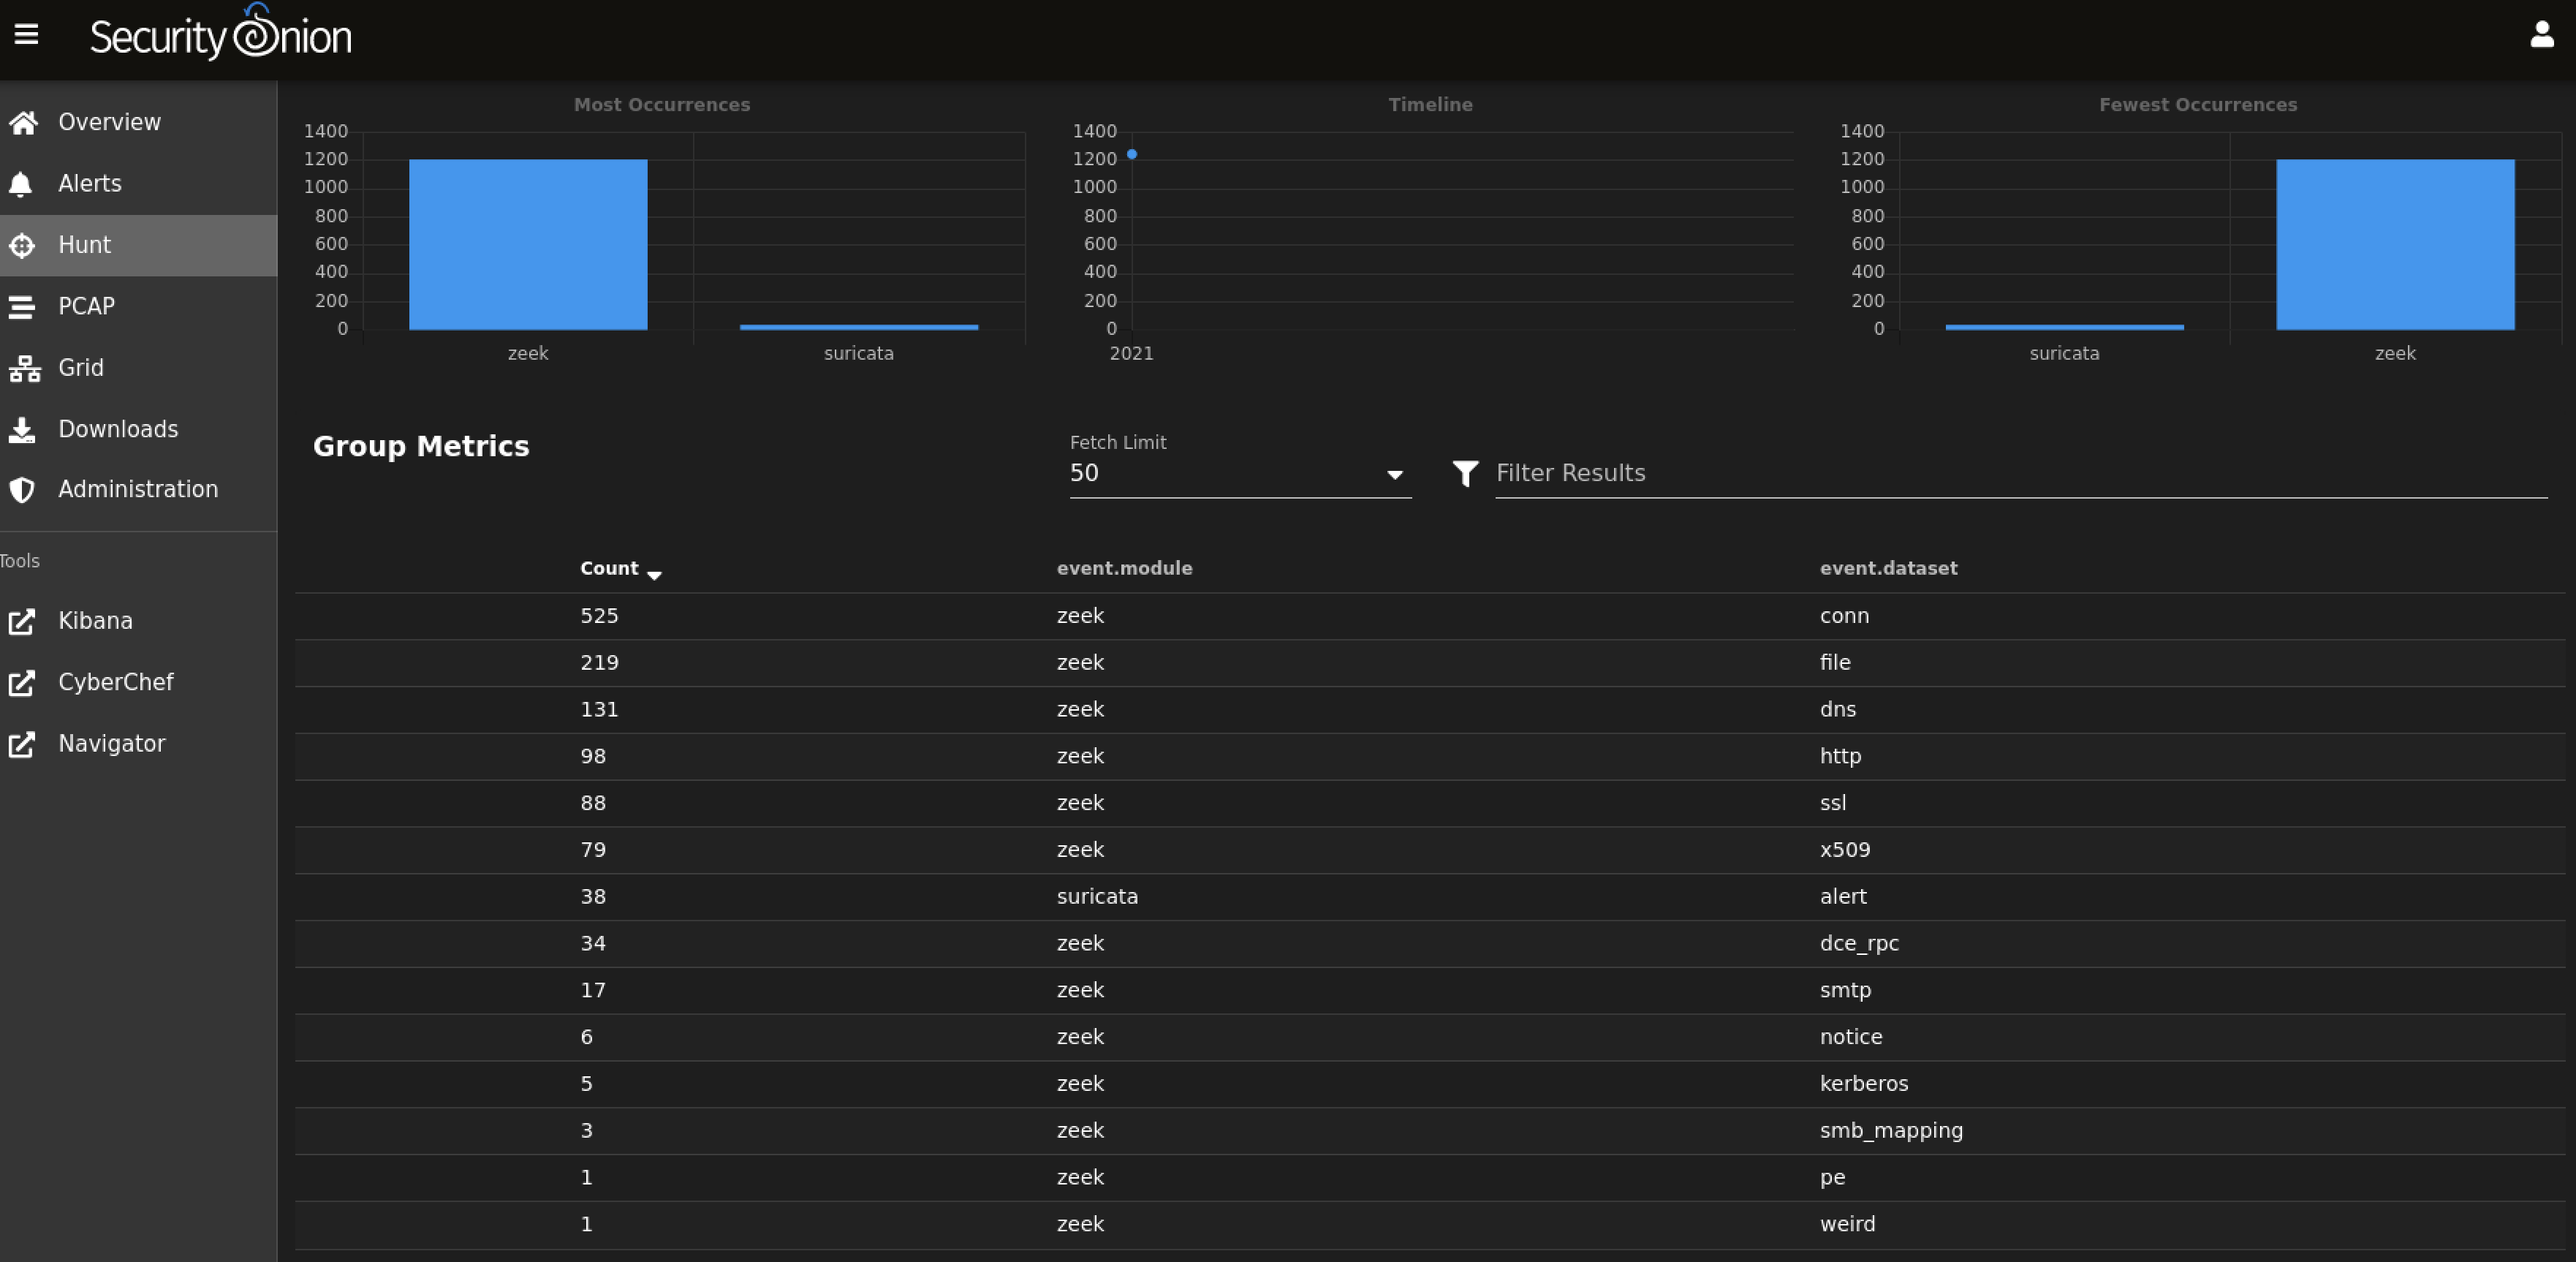This screenshot has width=2576, height=1262.
Task: Click the 2021 Timeline axis label
Action: [x=1131, y=353]
